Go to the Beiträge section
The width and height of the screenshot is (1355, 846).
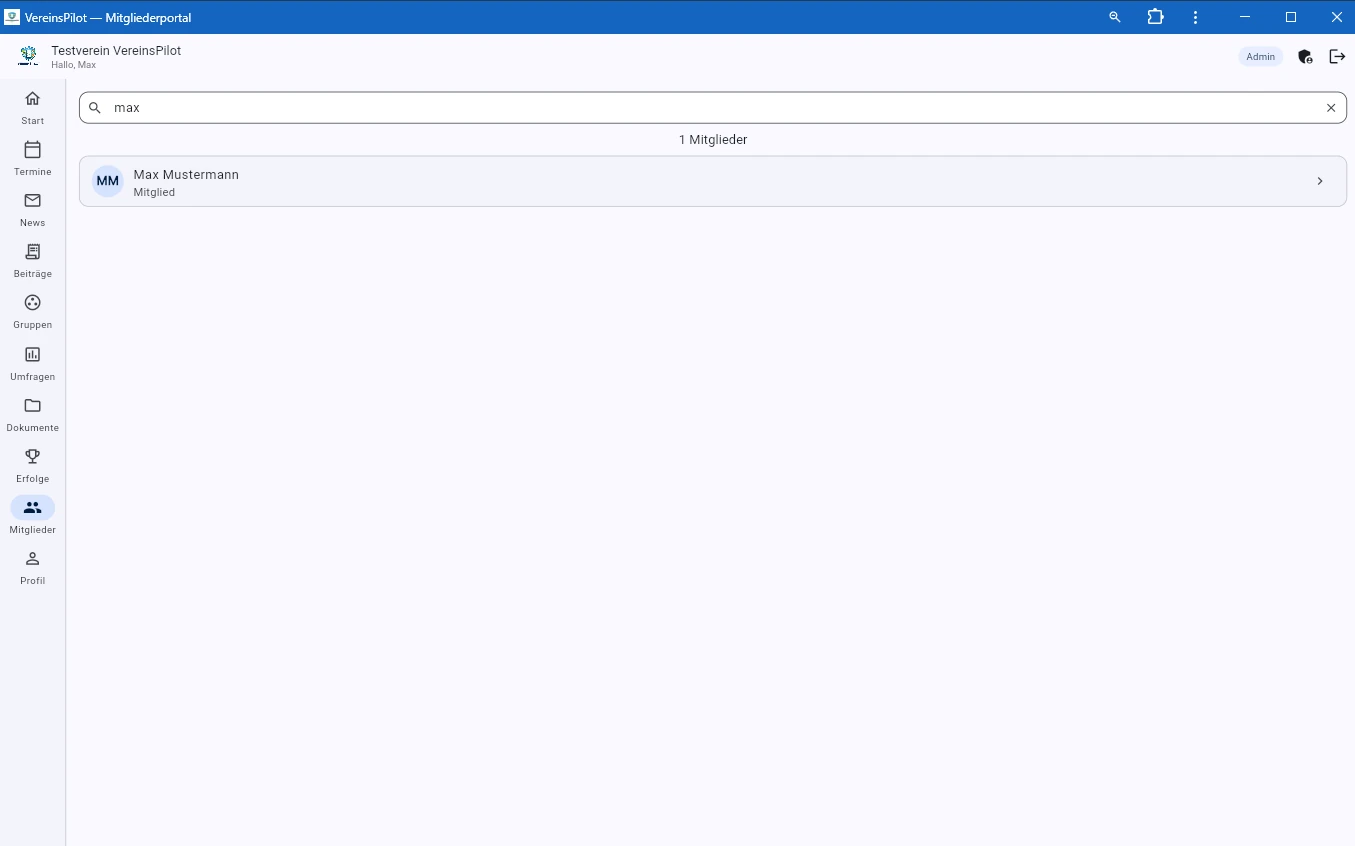tap(32, 260)
